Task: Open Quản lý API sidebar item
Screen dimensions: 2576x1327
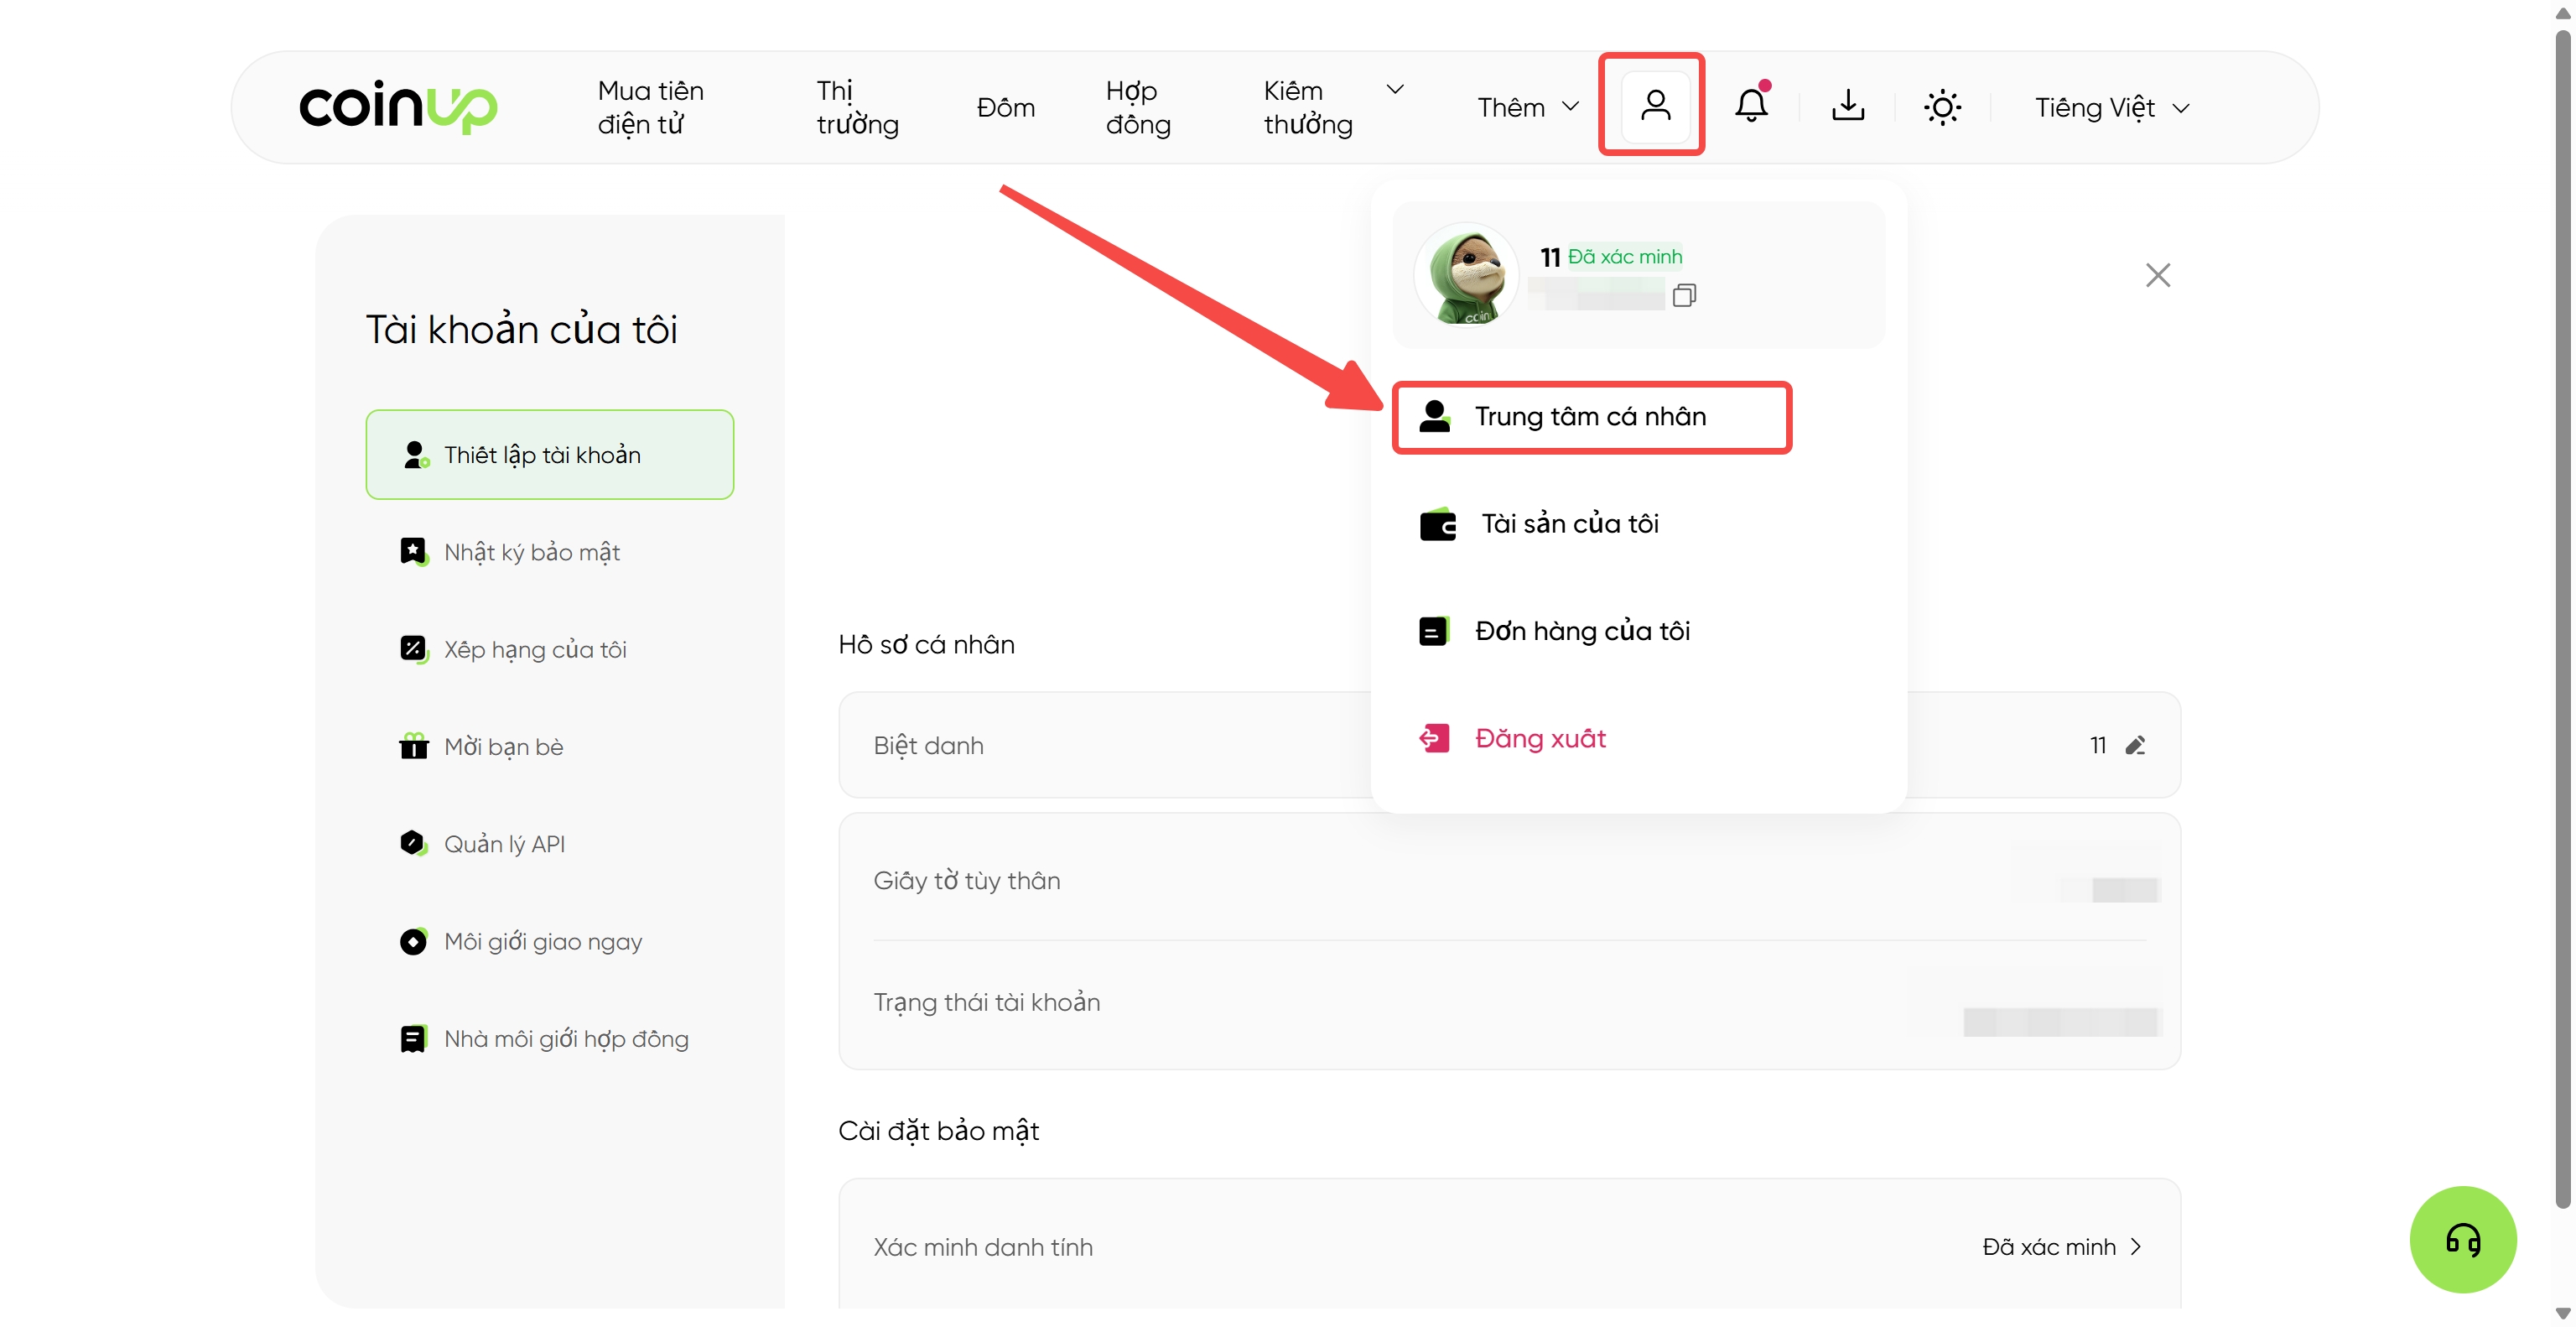Action: 504,843
